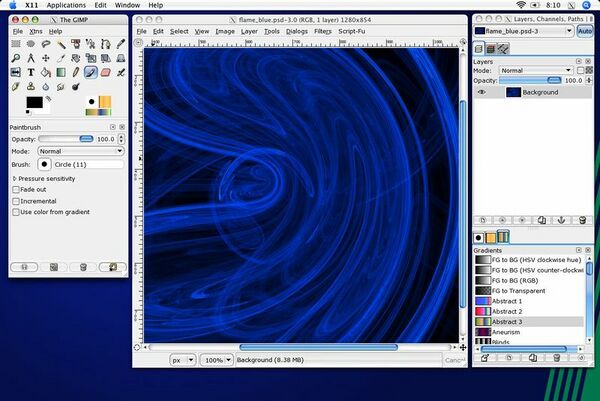Click the foreground black color swatch
Screen dimensions: 600x401
[32, 102]
